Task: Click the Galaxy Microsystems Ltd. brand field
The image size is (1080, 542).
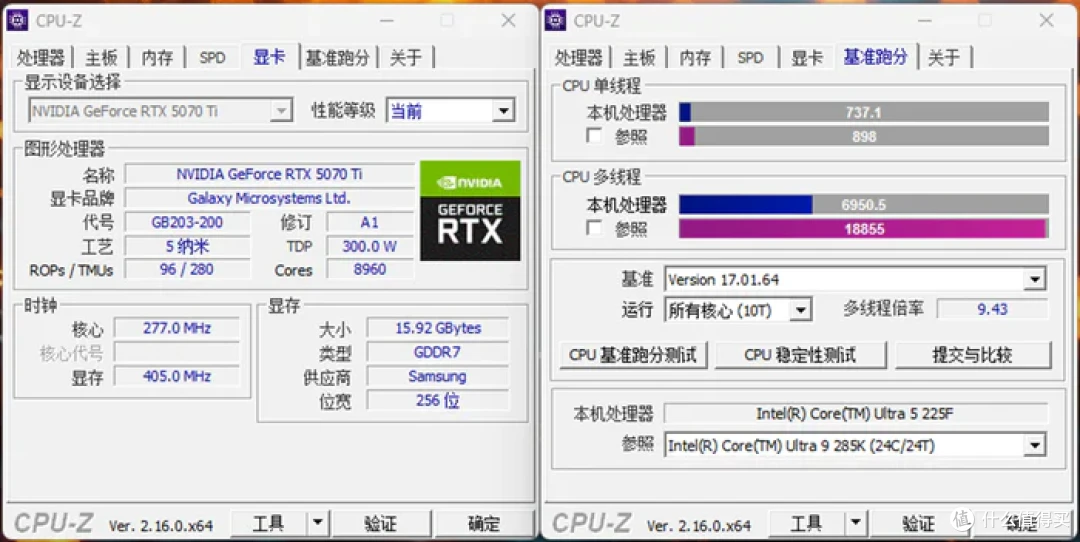Action: [269, 198]
